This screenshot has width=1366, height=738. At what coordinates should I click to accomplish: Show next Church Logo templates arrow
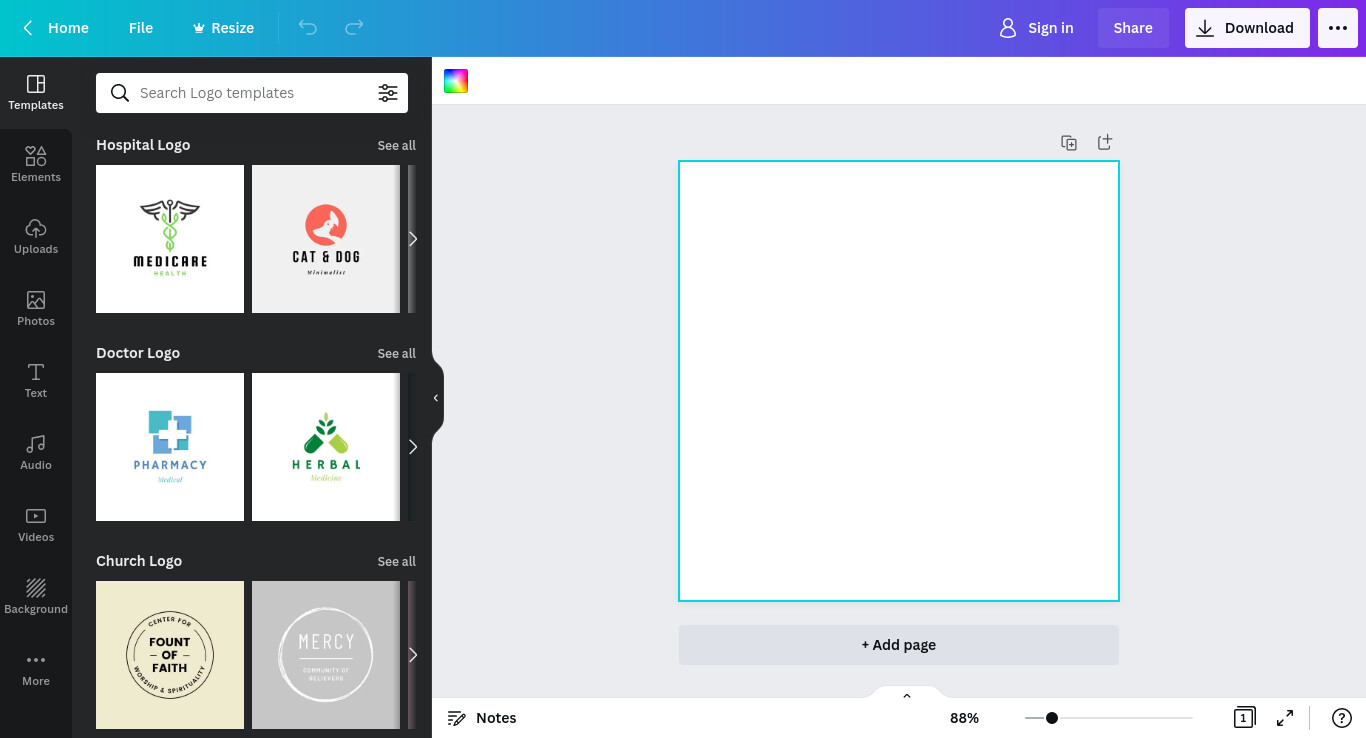click(x=413, y=655)
